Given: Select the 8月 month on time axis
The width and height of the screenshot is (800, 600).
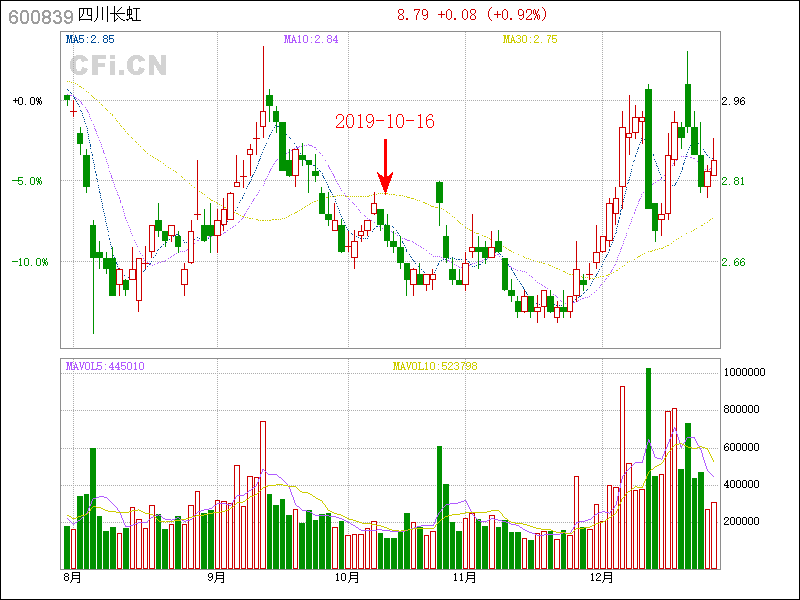Looking at the screenshot, I should [x=71, y=577].
